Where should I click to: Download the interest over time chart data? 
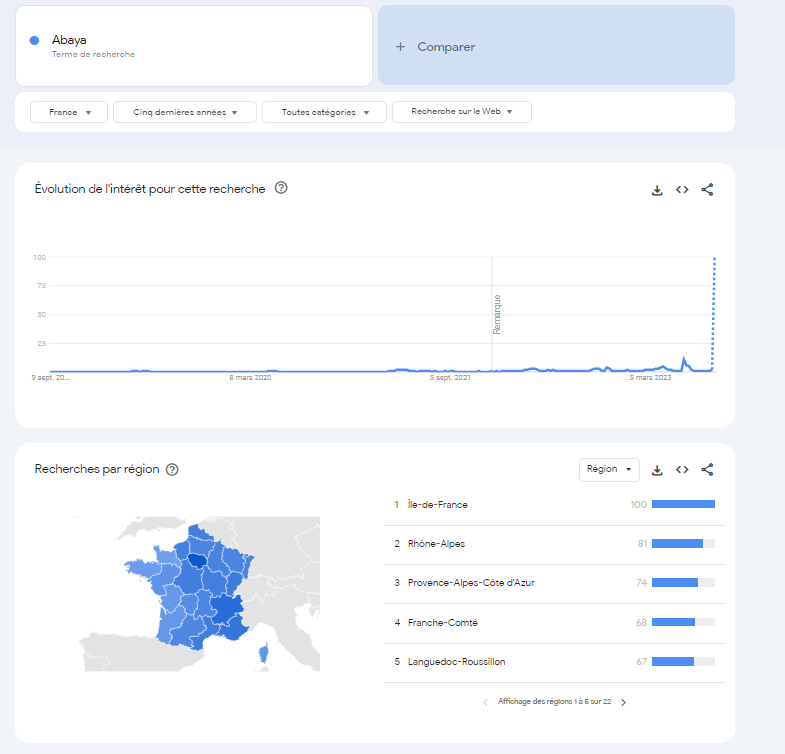click(657, 190)
